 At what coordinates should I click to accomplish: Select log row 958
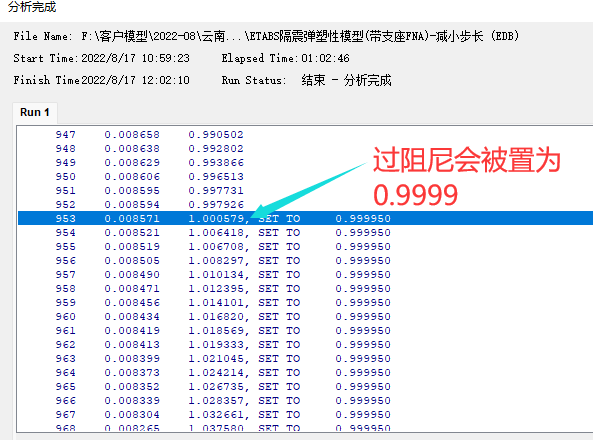[305, 289]
